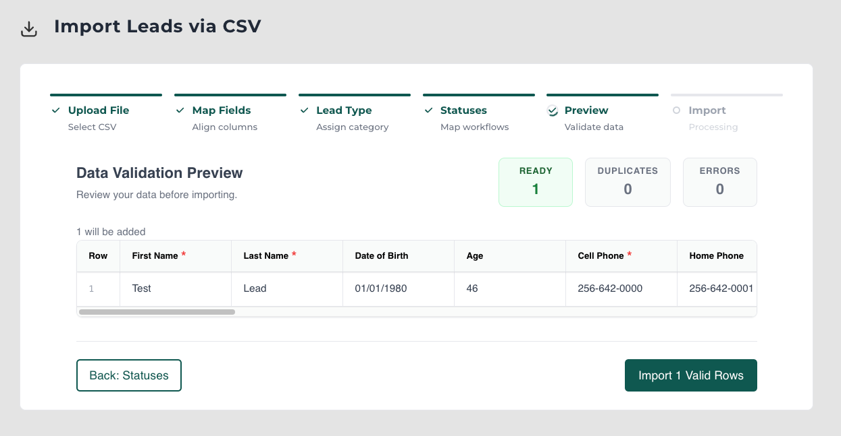
Task: Click the 'Select CSV' step subtitle
Action: coord(92,127)
